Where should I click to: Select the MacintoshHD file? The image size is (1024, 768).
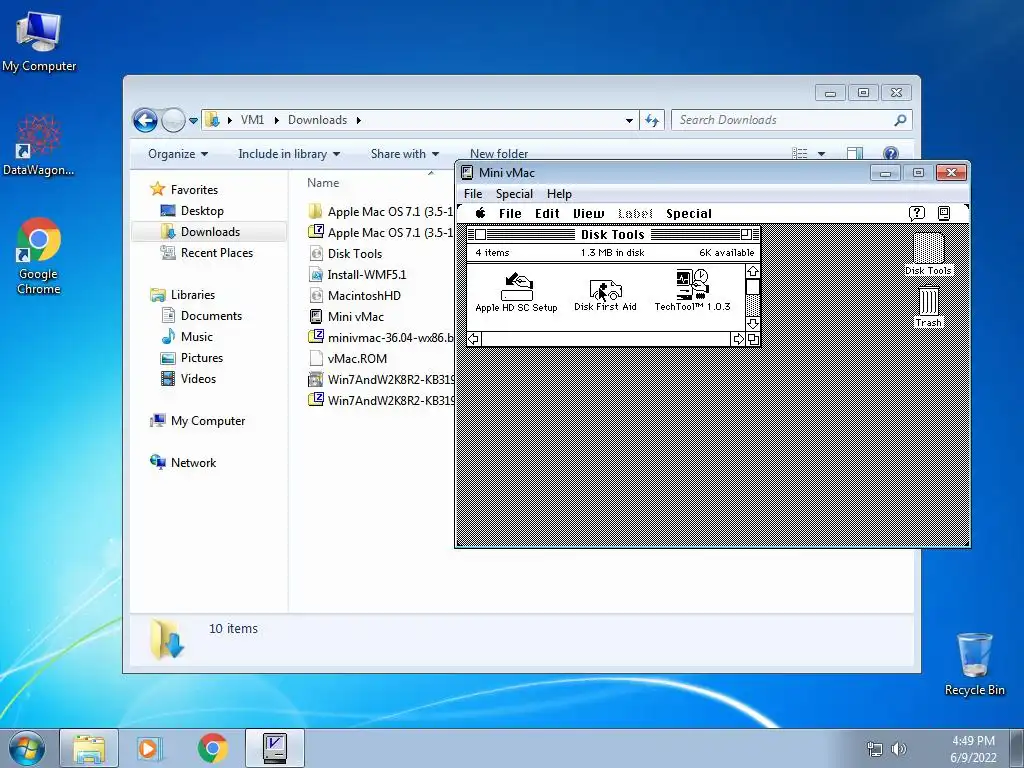pos(364,296)
